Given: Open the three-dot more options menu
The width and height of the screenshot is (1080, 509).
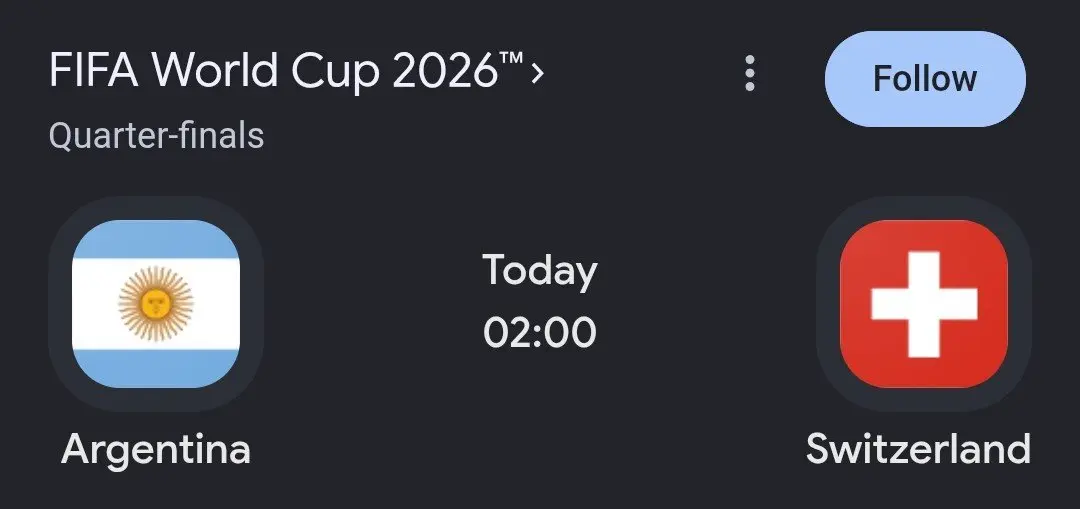Looking at the screenshot, I should [750, 73].
